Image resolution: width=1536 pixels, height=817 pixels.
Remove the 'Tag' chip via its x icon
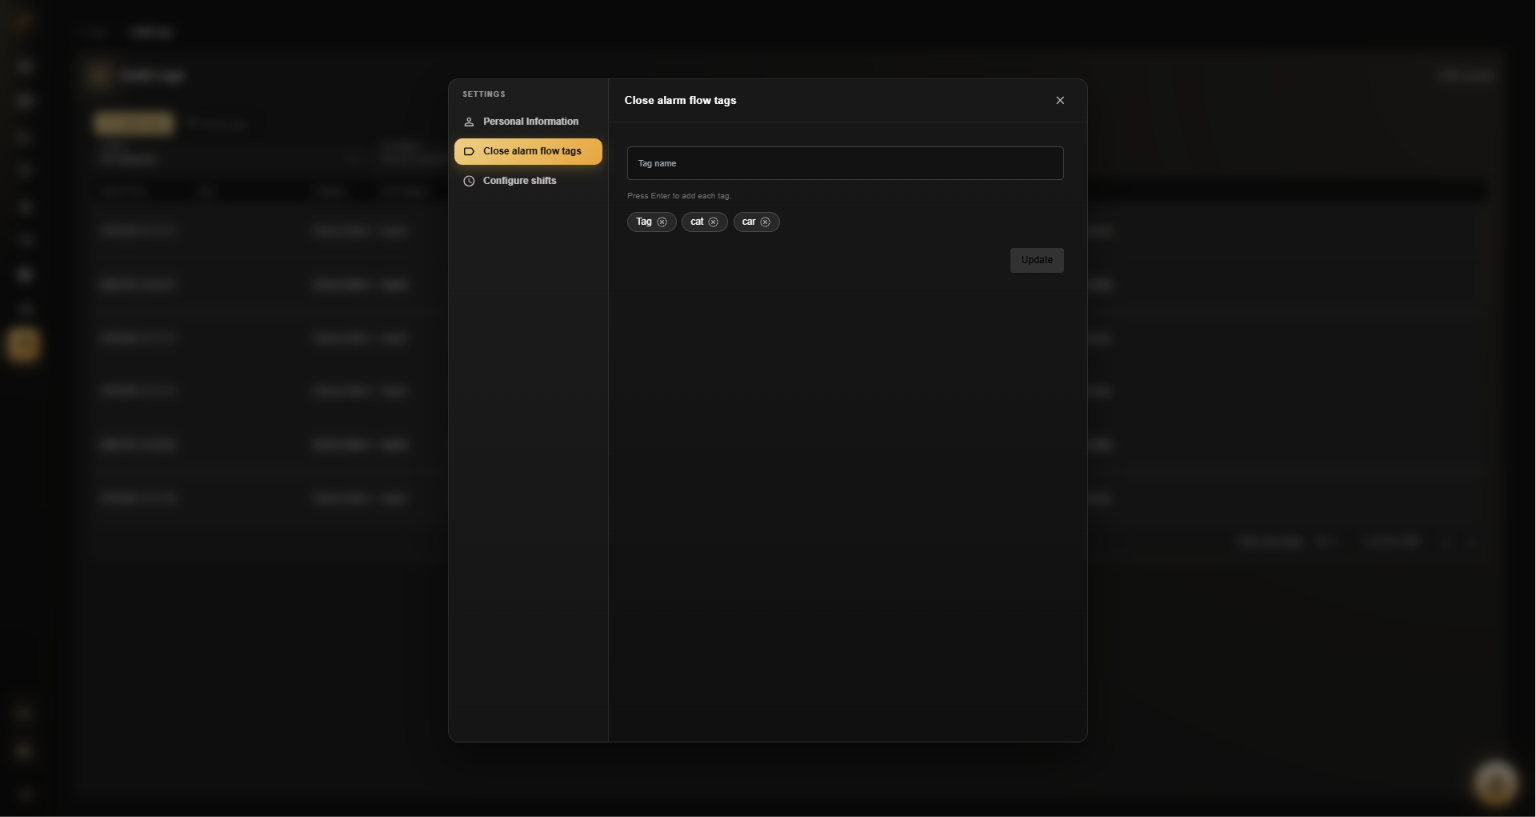(662, 222)
